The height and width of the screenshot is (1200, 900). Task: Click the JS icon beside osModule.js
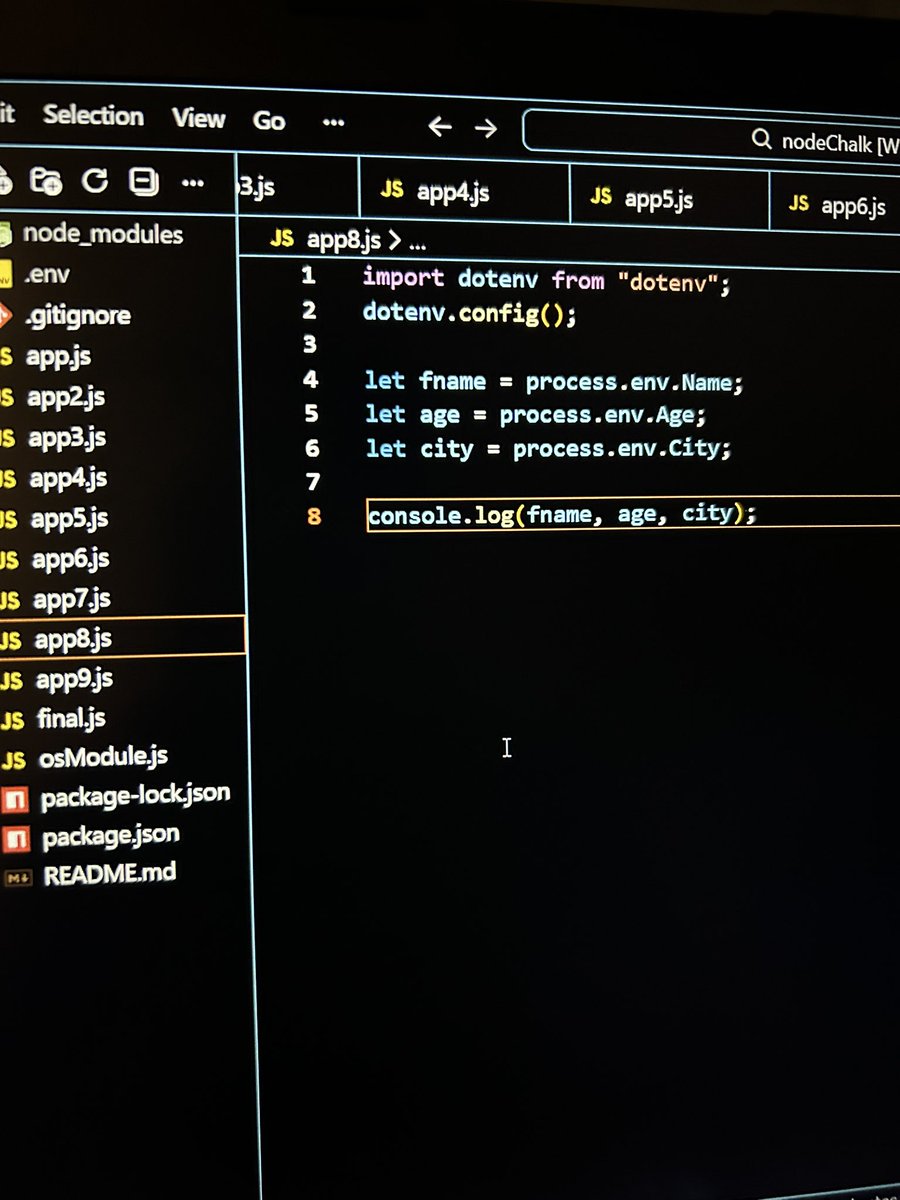click(13, 760)
